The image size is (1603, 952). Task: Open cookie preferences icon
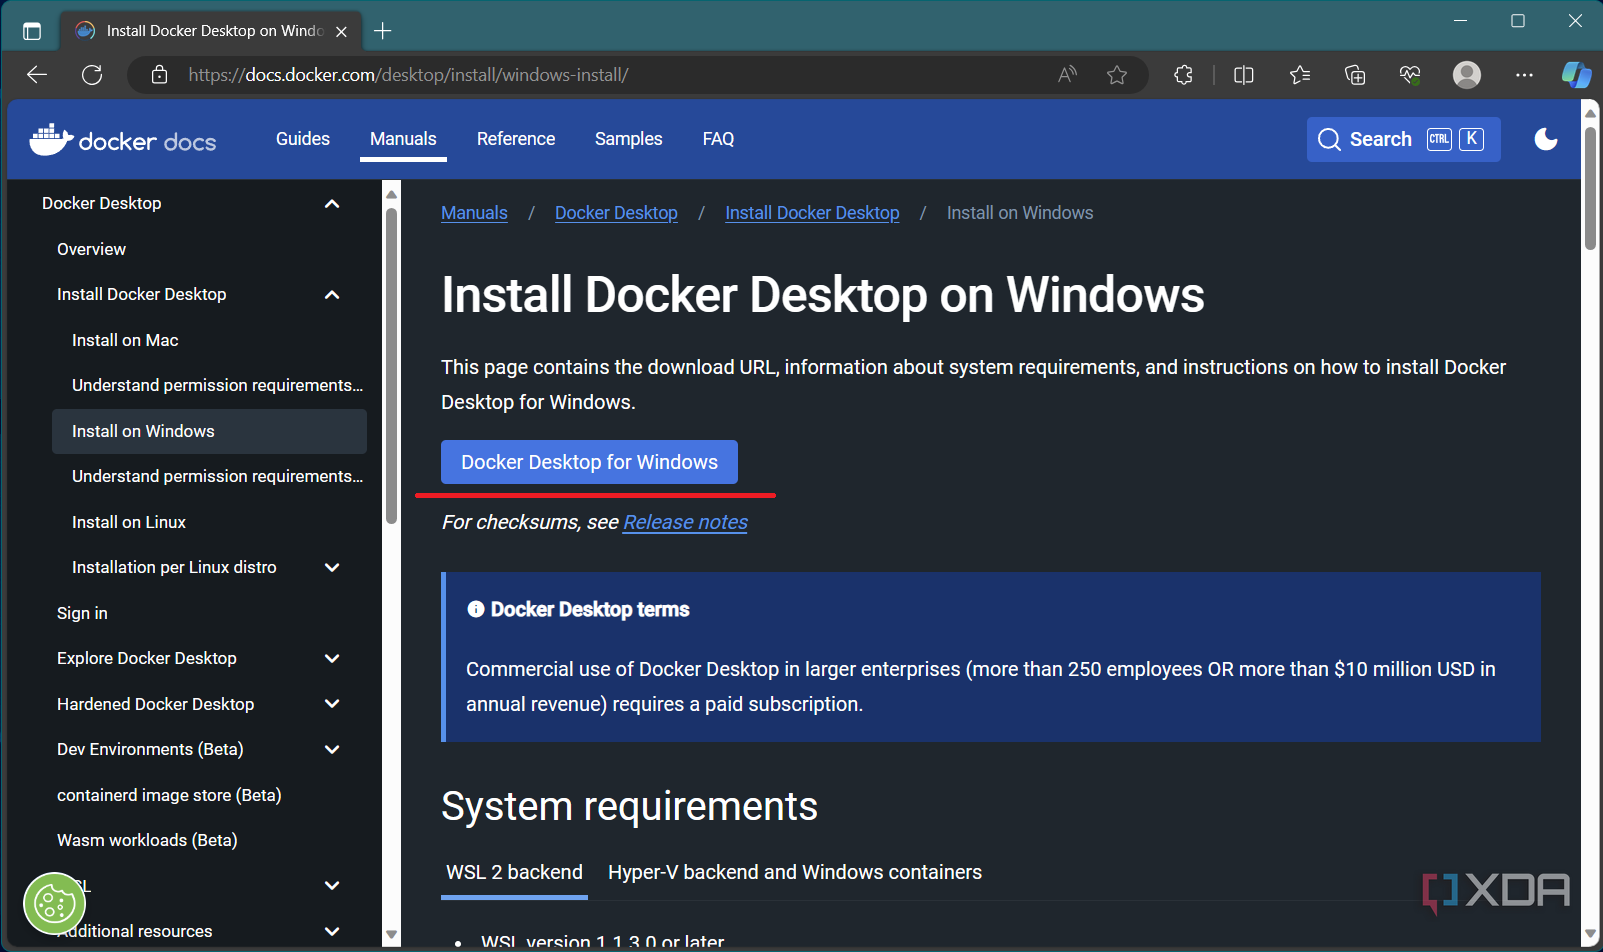click(54, 904)
